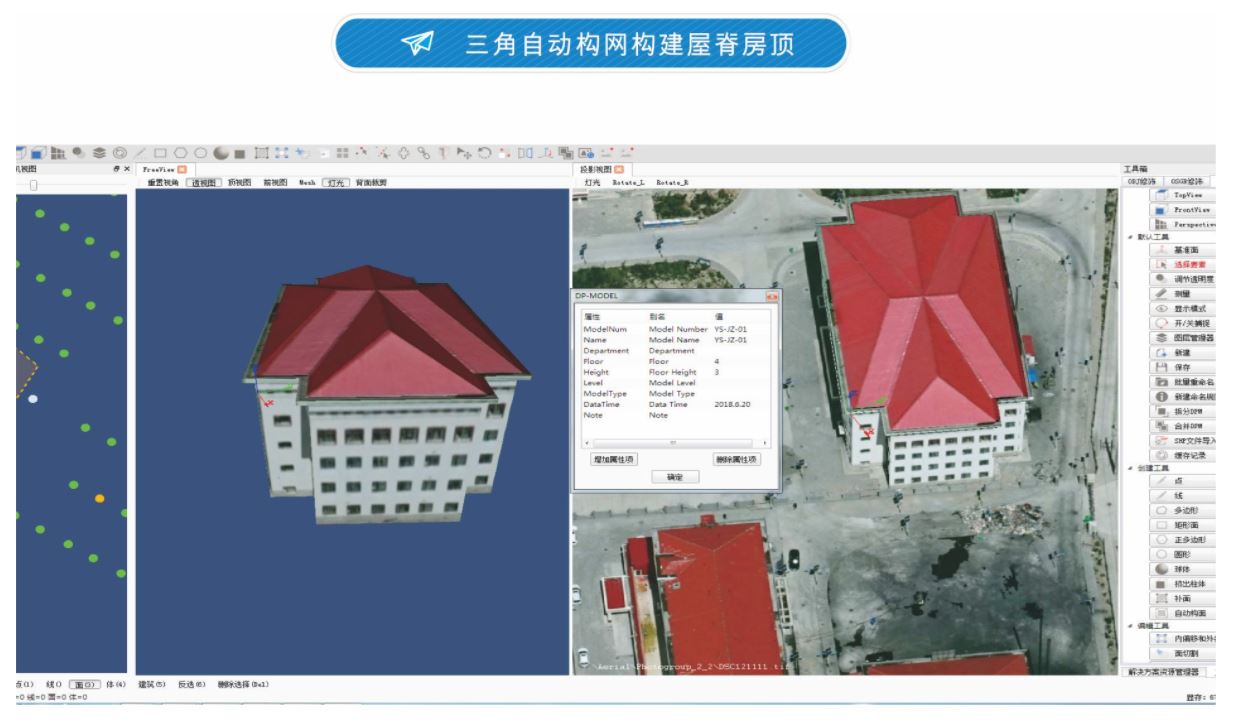Click 重置视角 to reset the view
This screenshot has width=1239, height=725.
pyautogui.click(x=164, y=183)
